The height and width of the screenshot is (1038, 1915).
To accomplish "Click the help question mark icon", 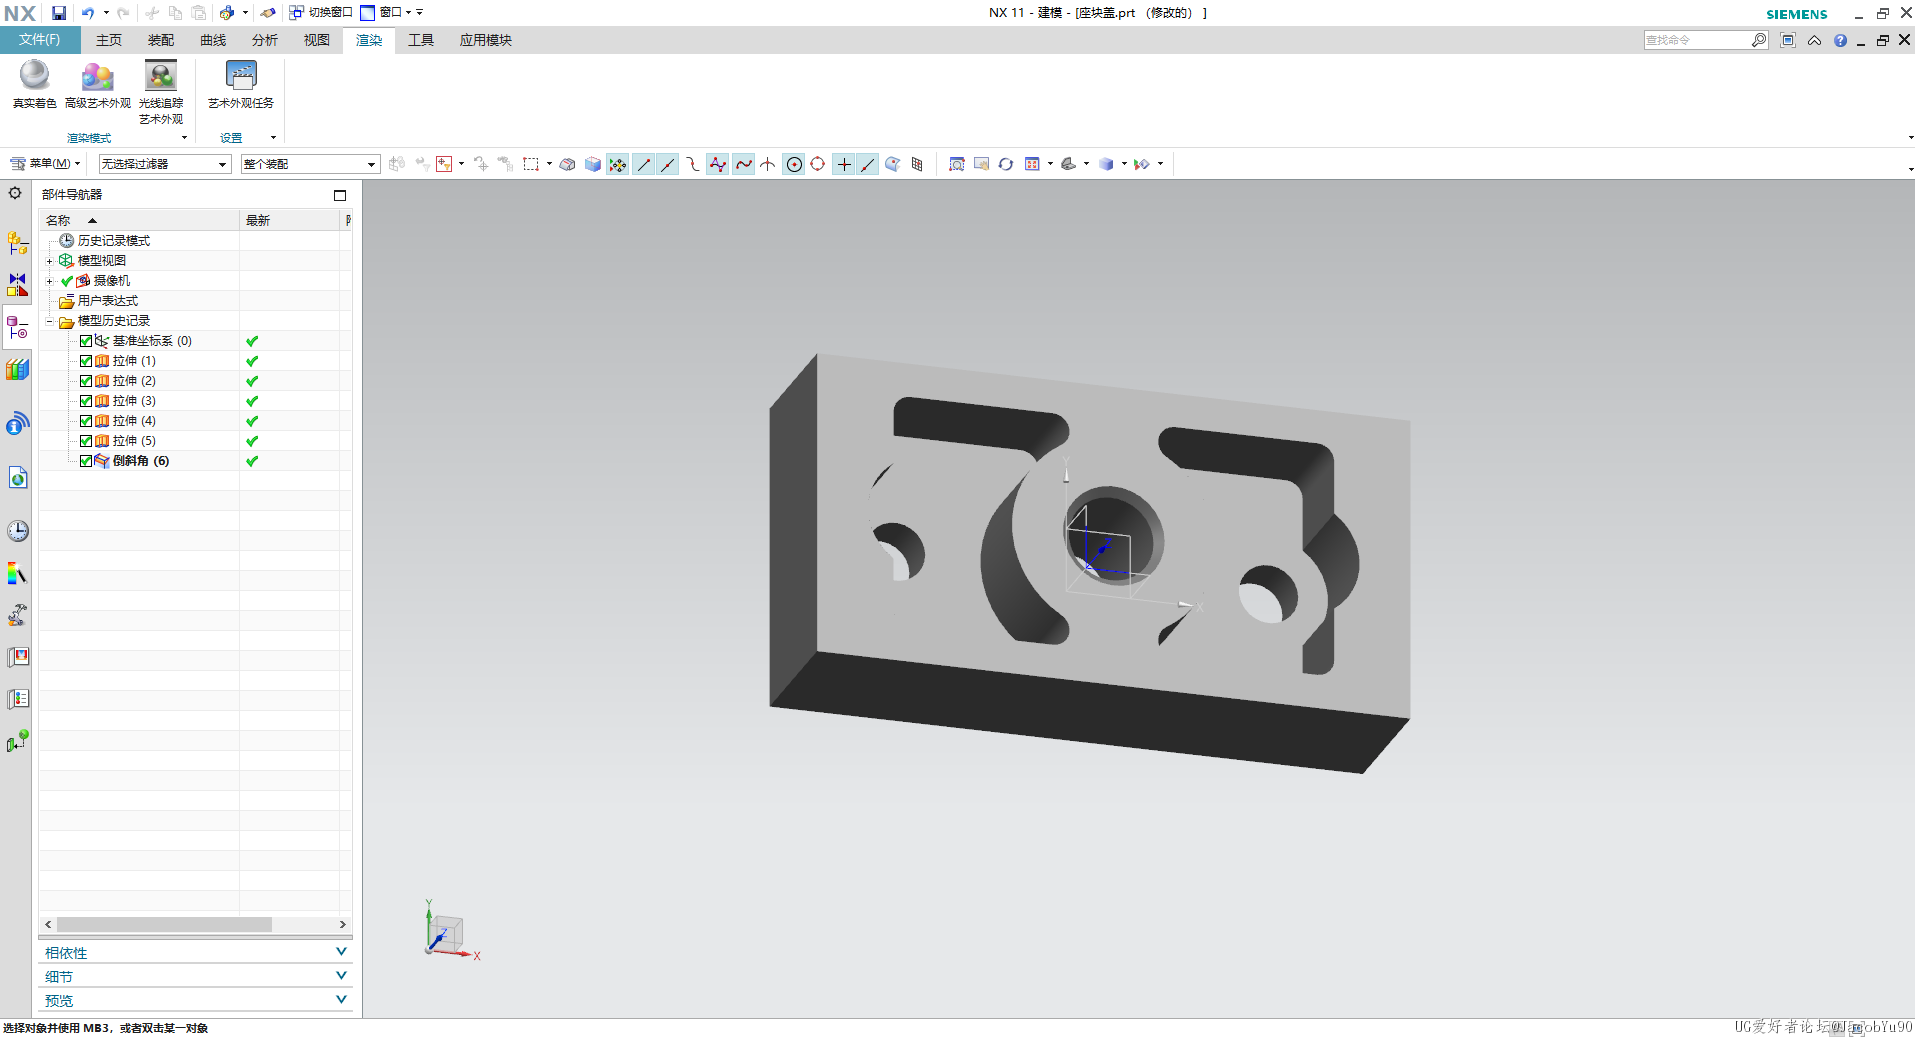I will click(1840, 40).
